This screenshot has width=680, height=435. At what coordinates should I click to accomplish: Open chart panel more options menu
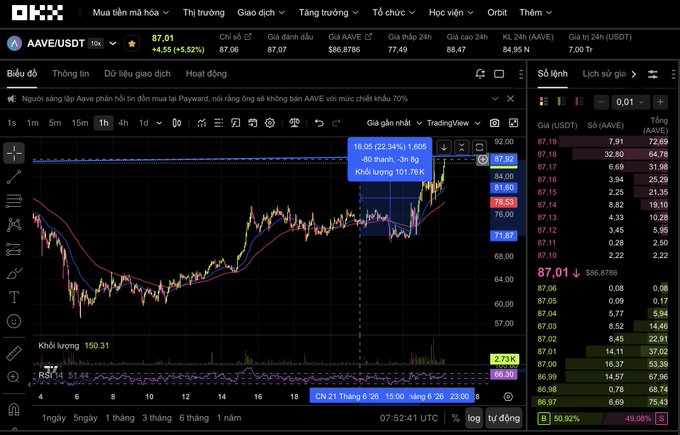coord(521,74)
